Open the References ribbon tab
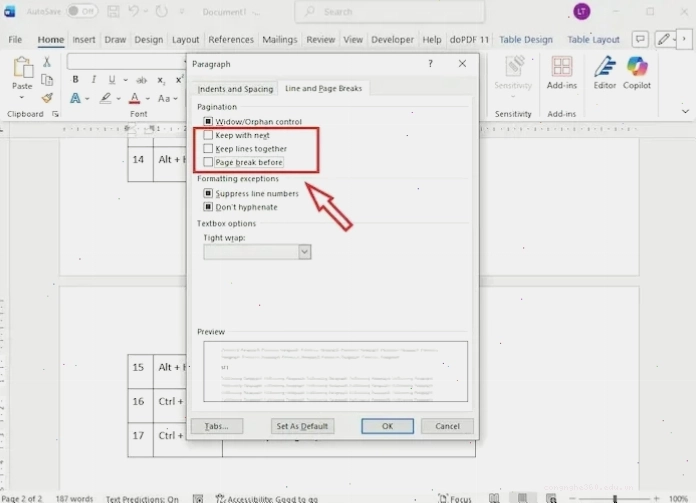The image size is (696, 504). coord(231,40)
